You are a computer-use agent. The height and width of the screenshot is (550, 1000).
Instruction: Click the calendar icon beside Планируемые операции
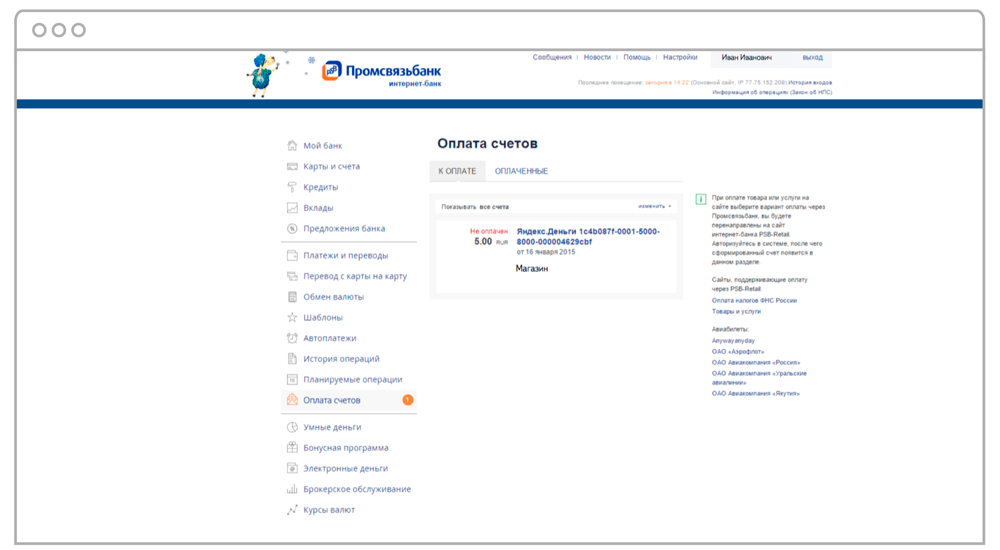[x=292, y=380]
